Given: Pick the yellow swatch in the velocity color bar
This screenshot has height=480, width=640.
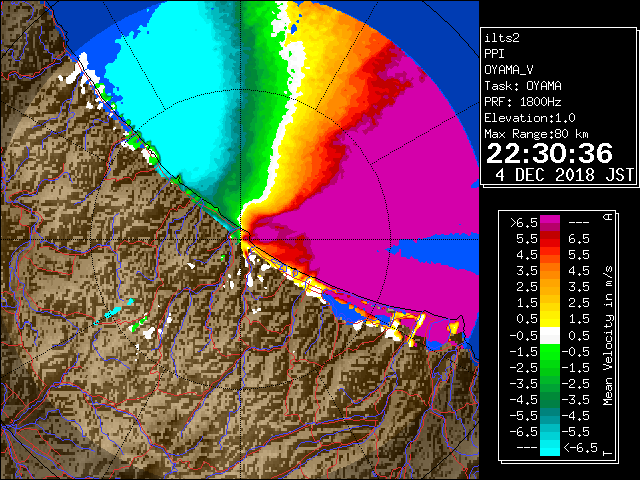Looking at the screenshot, I should pos(550,319).
